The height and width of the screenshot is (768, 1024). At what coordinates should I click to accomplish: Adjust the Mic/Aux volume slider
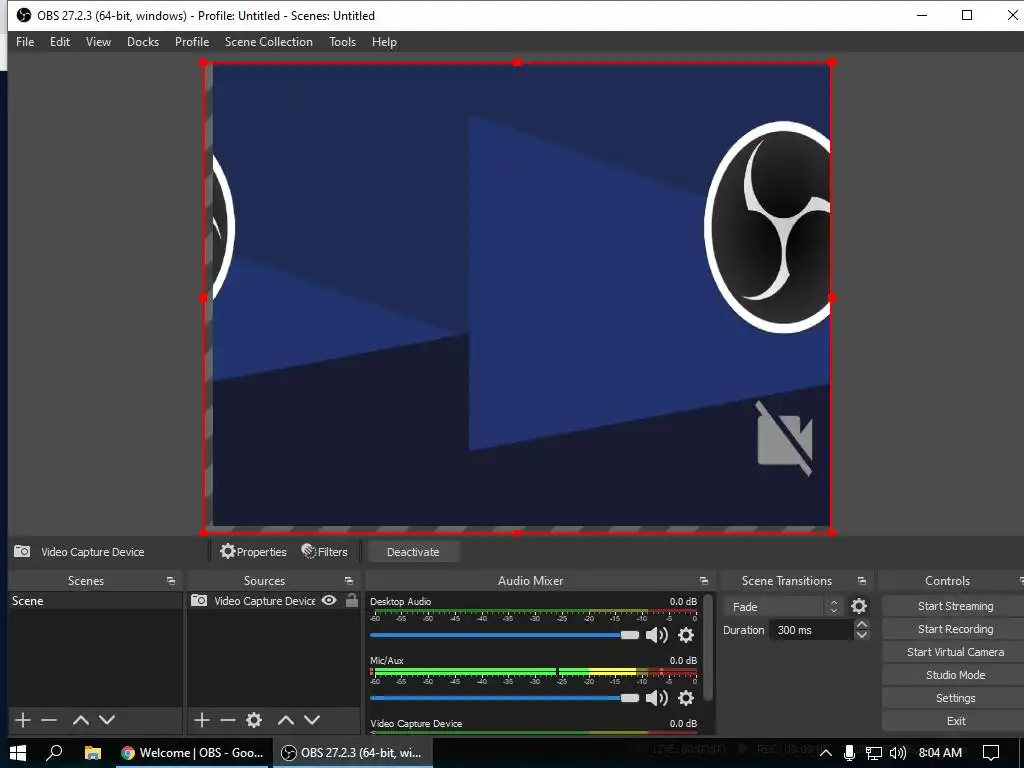pos(504,698)
